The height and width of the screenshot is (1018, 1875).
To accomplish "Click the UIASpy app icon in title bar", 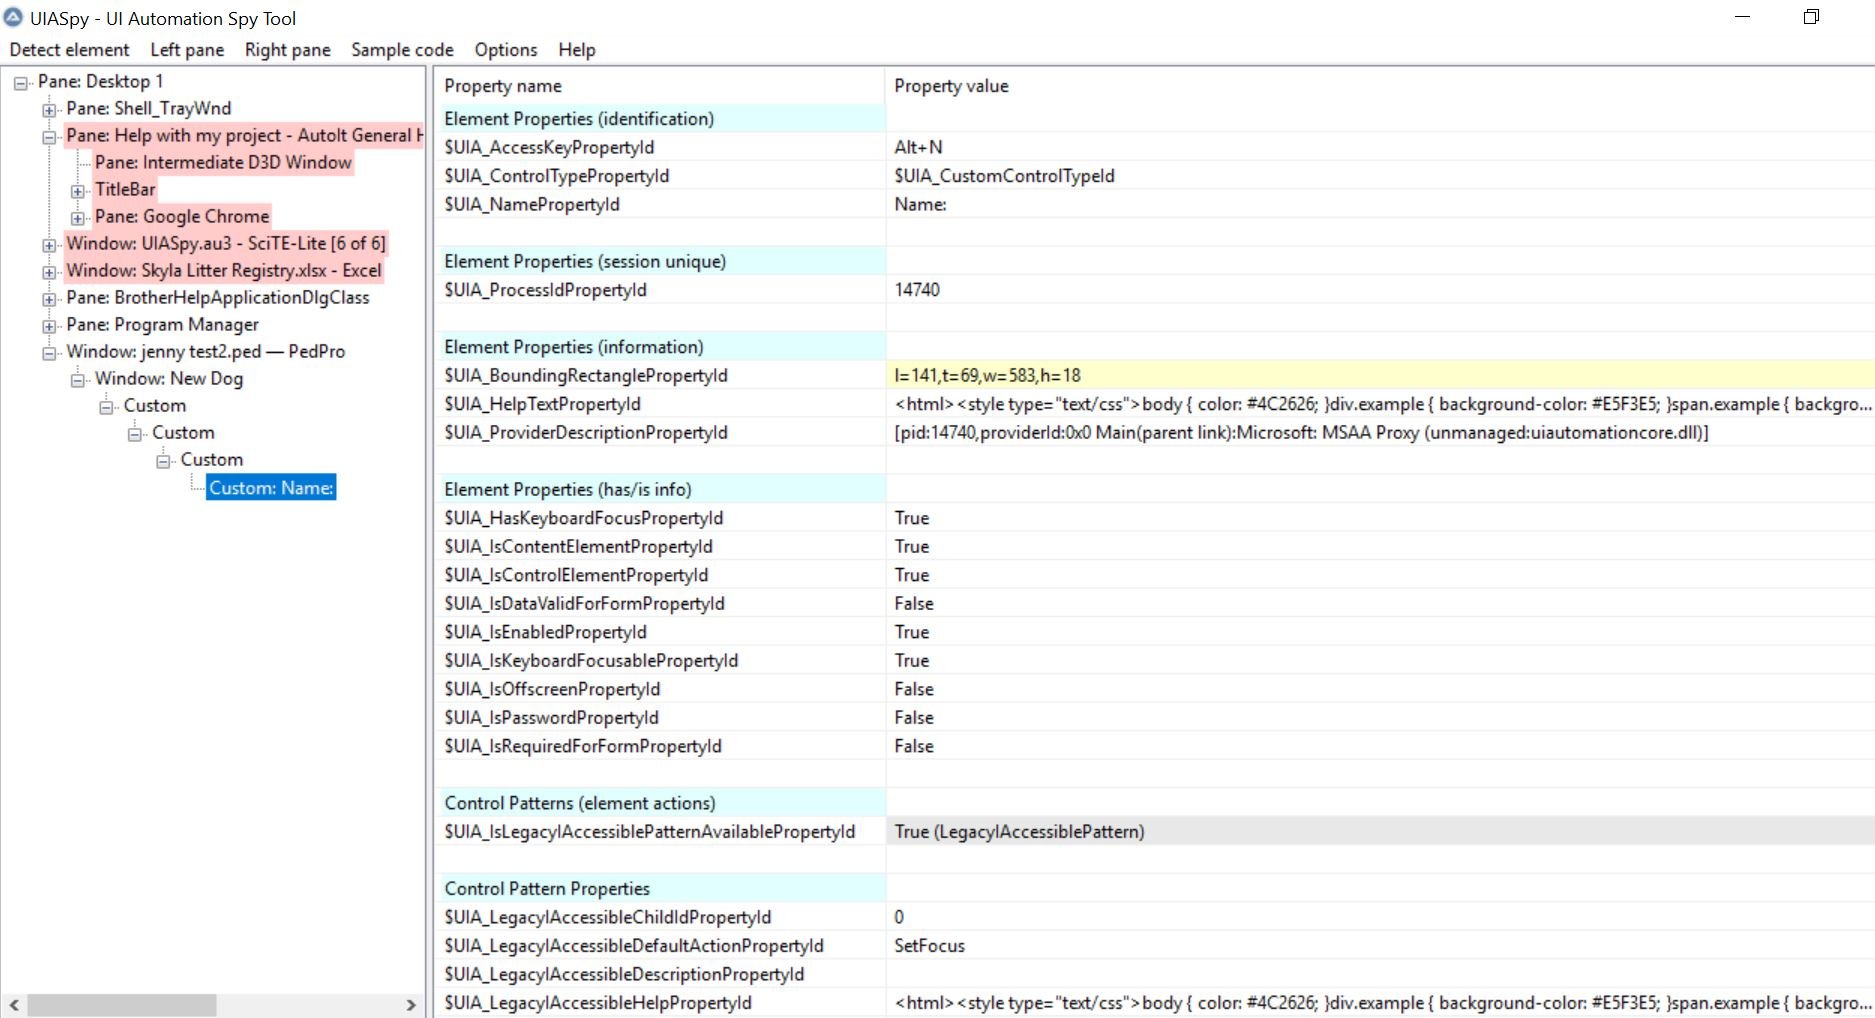I will (x=13, y=18).
